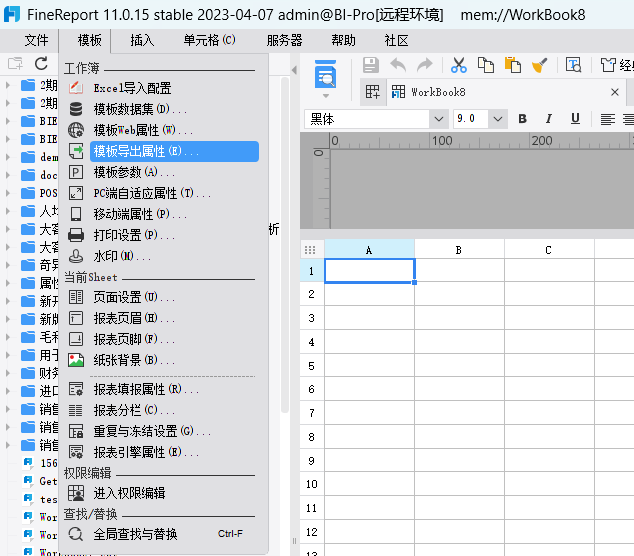The height and width of the screenshot is (556, 634).
Task: Select column B header
Action: 459,250
